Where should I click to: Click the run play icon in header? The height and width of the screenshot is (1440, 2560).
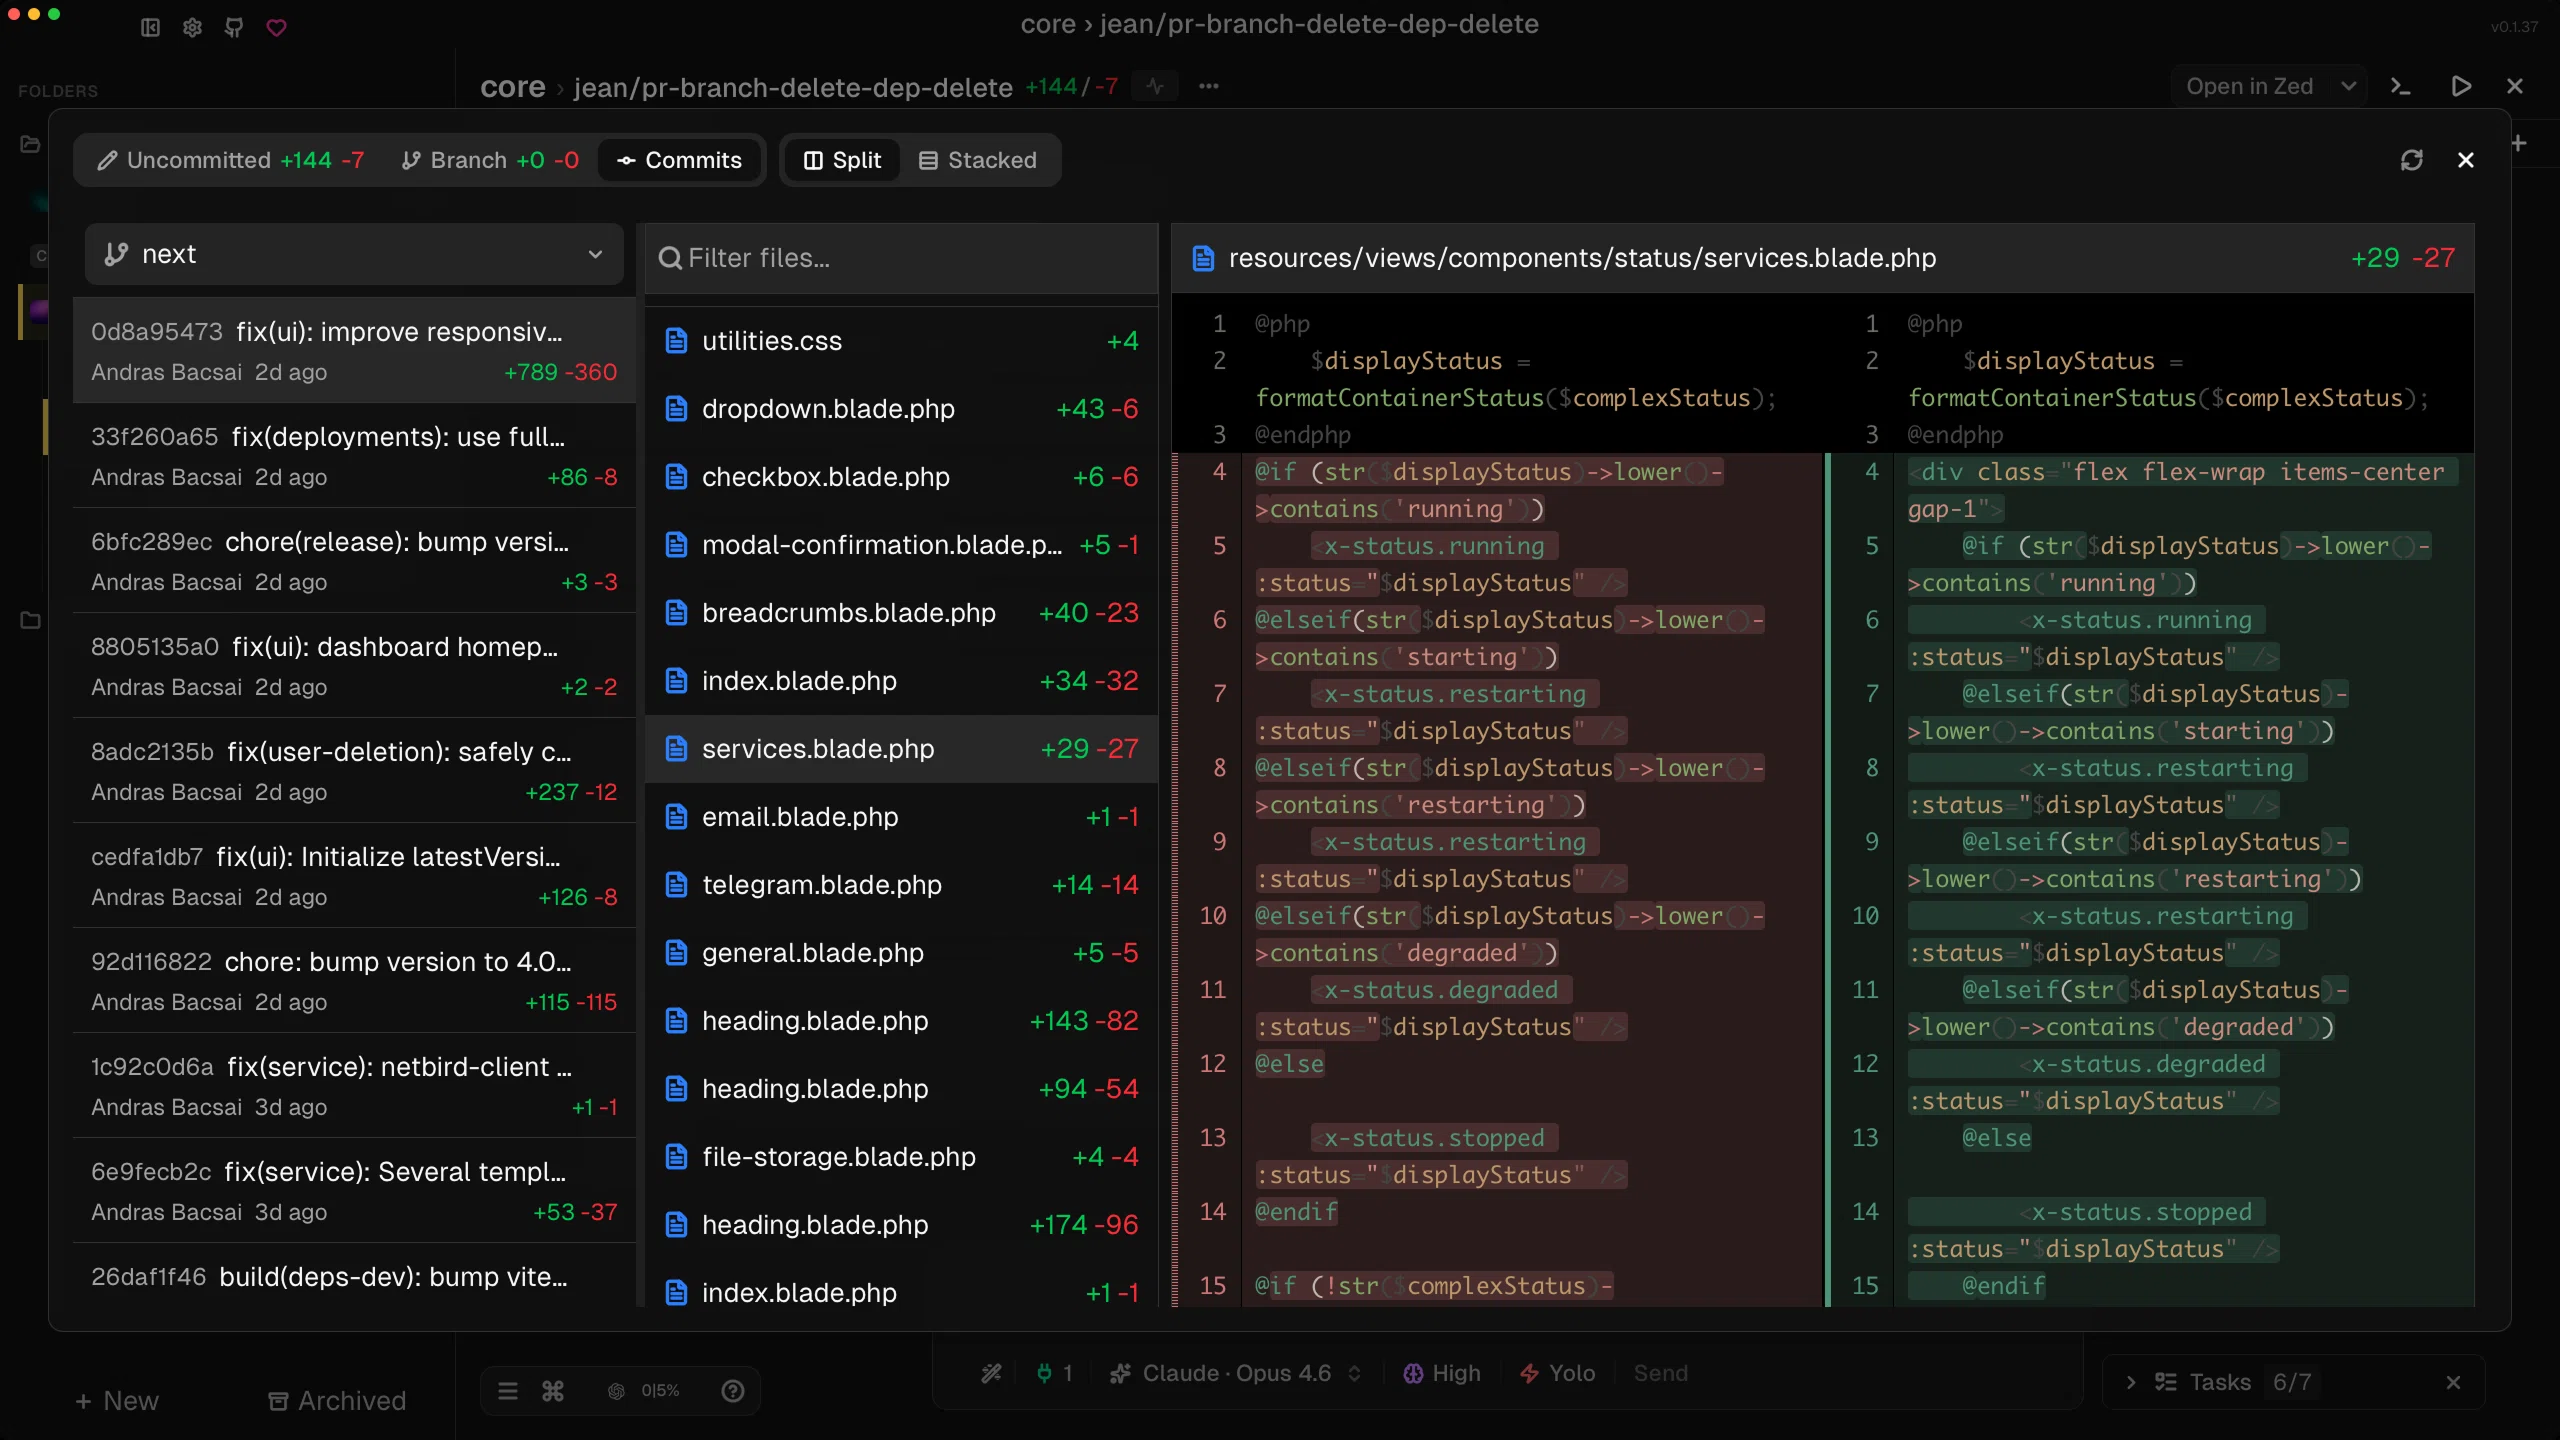pyautogui.click(x=2461, y=86)
